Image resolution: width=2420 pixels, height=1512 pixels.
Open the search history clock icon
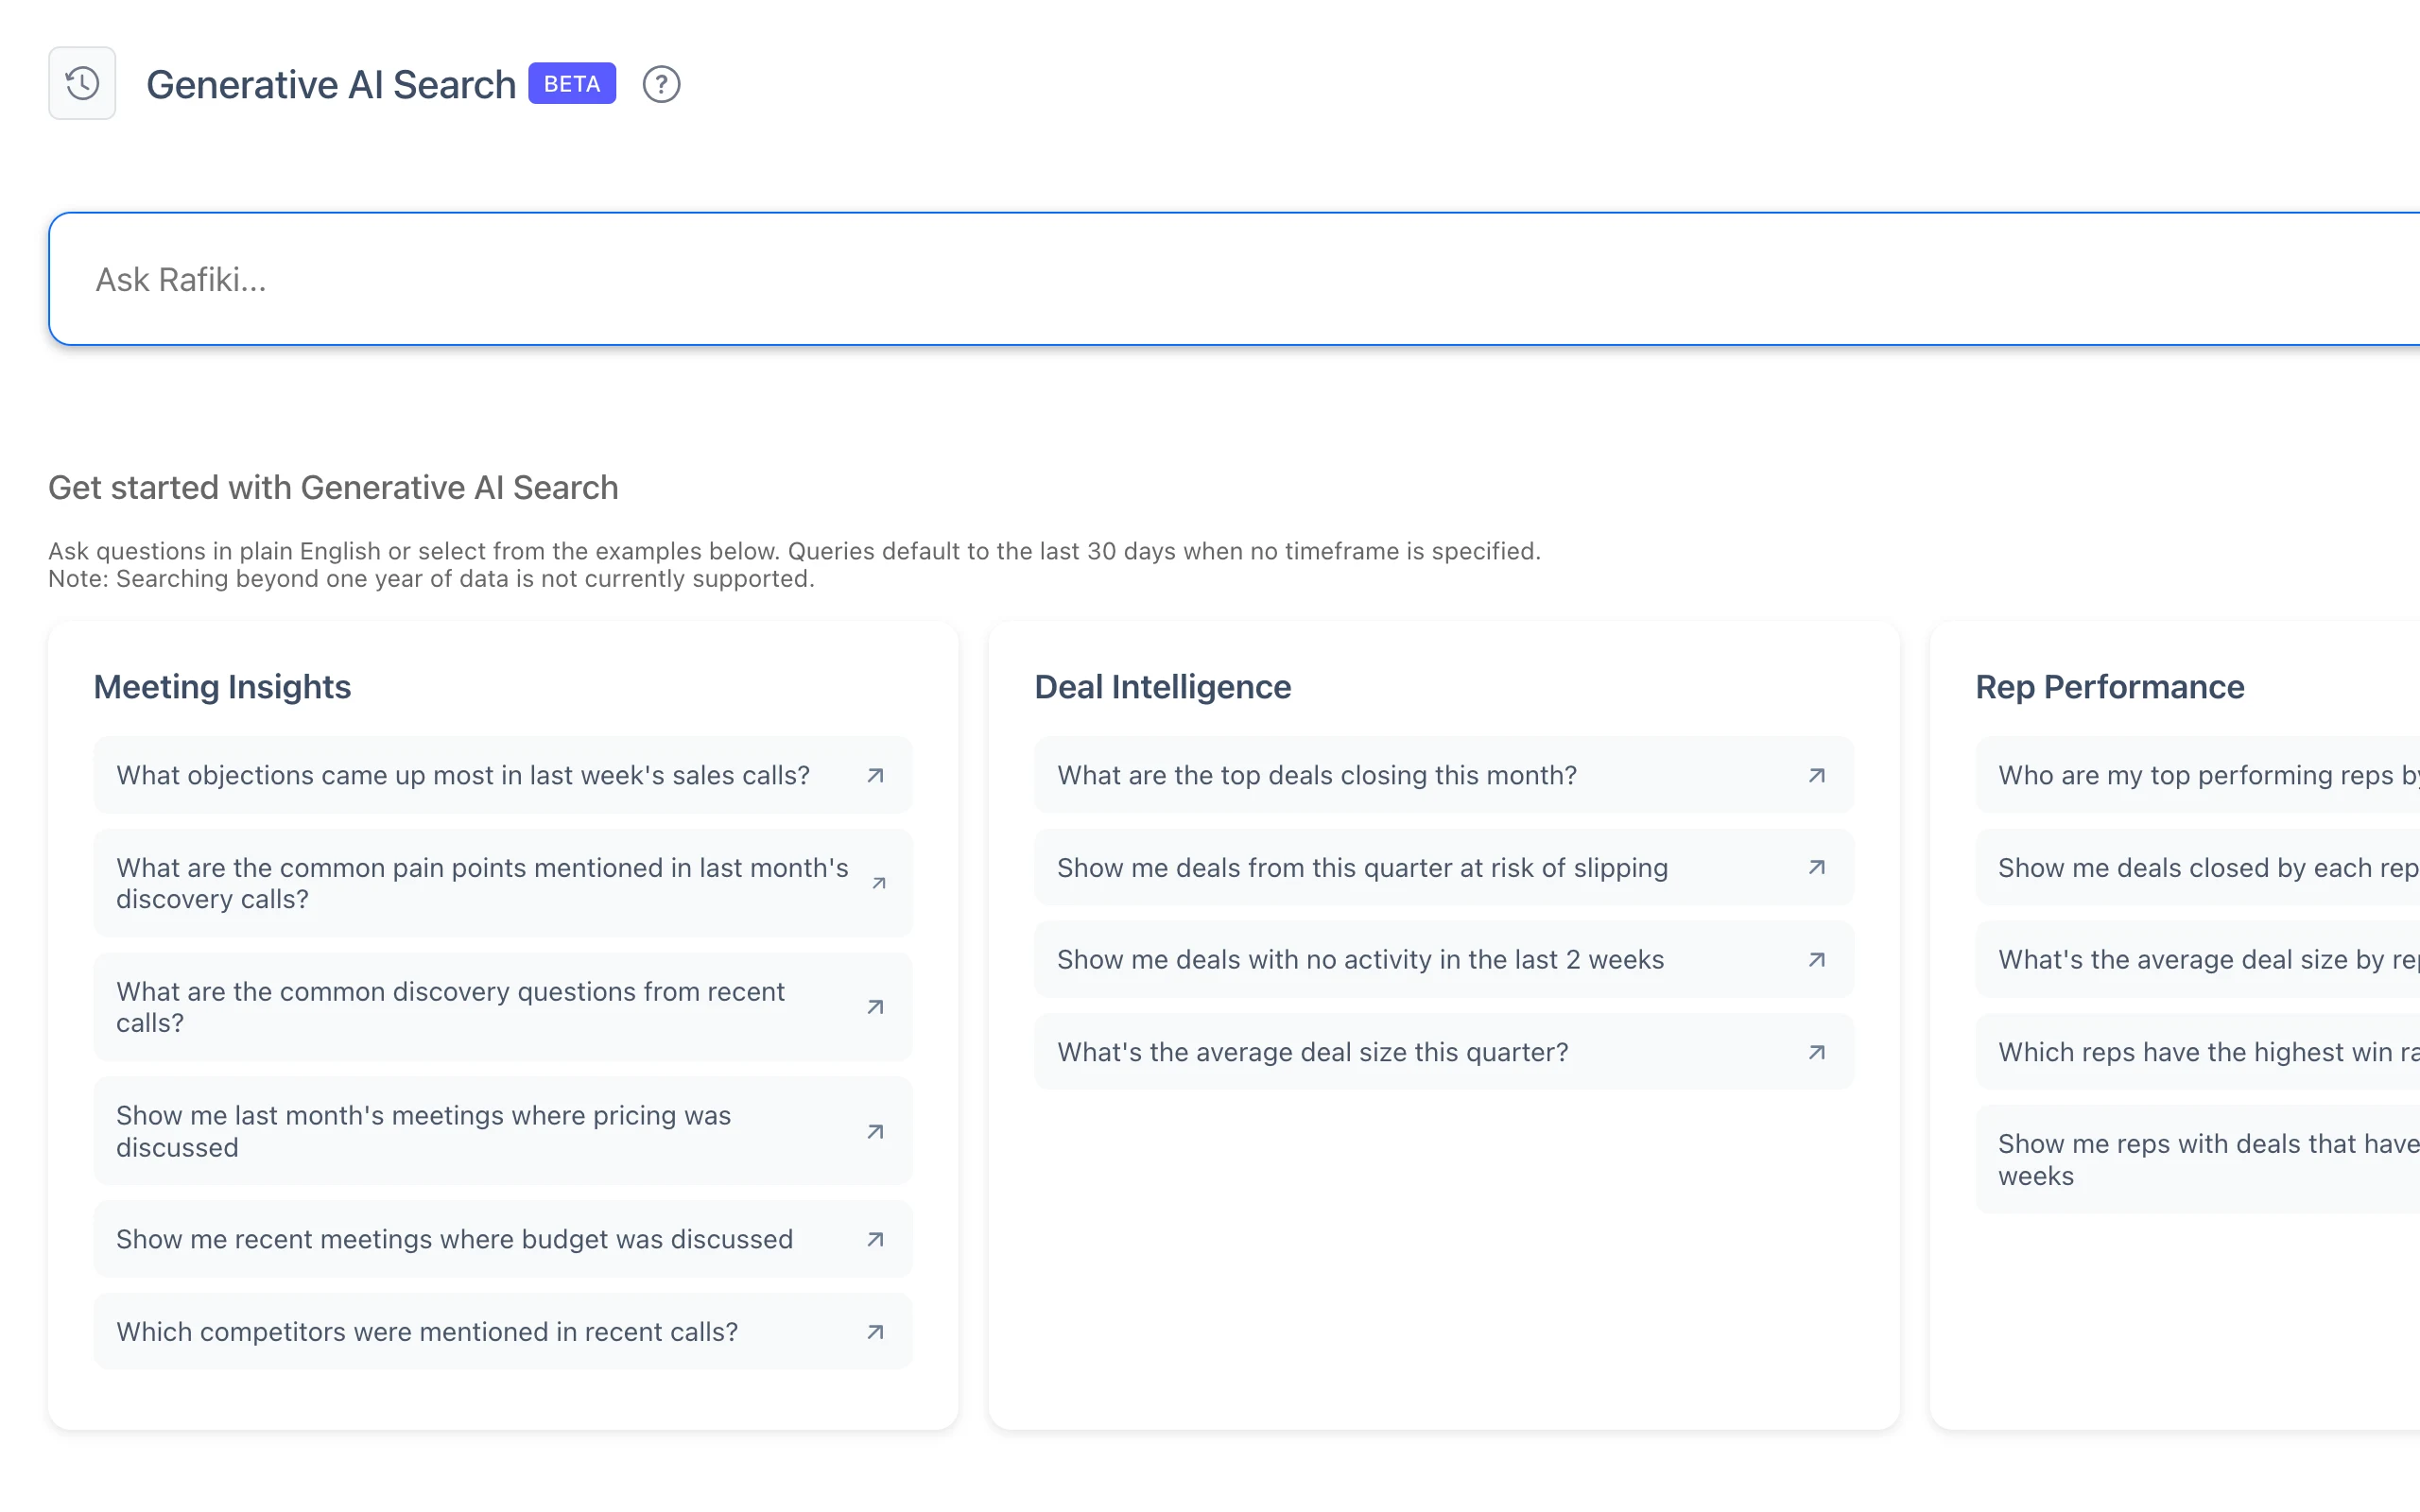click(x=82, y=83)
